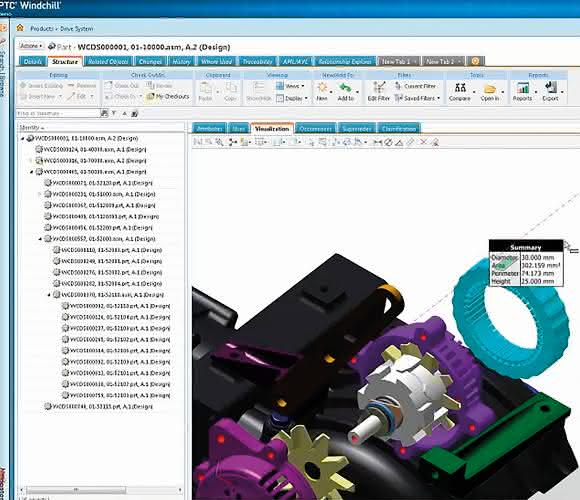
Task: Click the structure tree icon in visualization toolbar
Action: tap(233, 142)
